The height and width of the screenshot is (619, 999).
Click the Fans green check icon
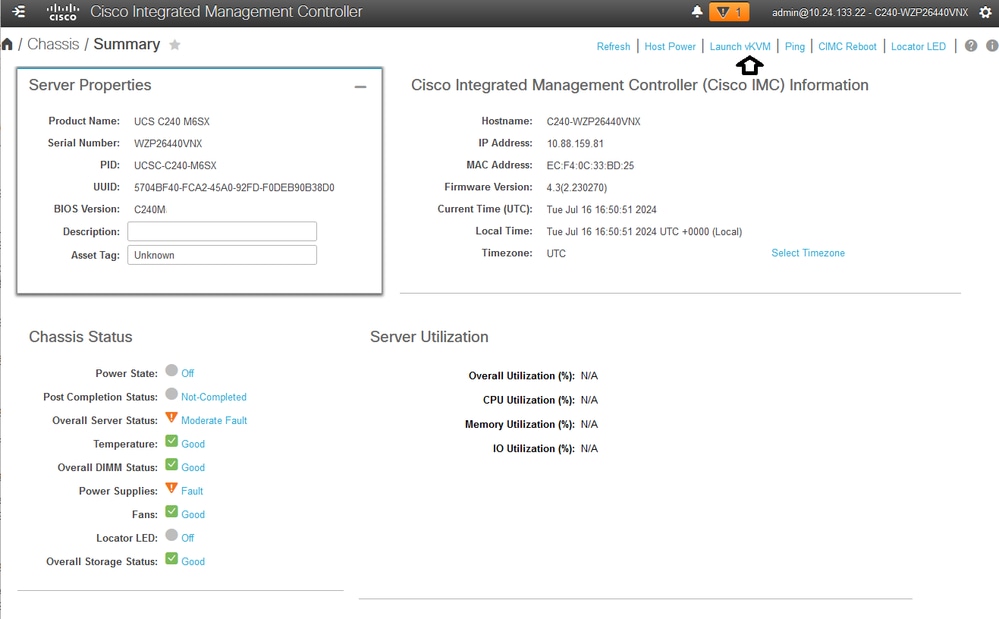coord(171,511)
